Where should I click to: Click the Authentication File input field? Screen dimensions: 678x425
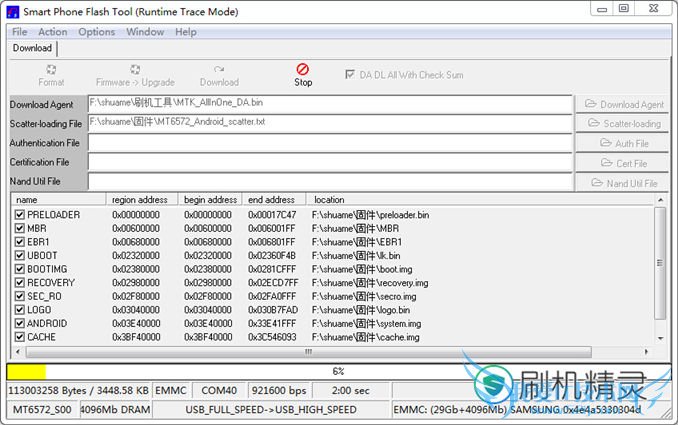(330, 143)
